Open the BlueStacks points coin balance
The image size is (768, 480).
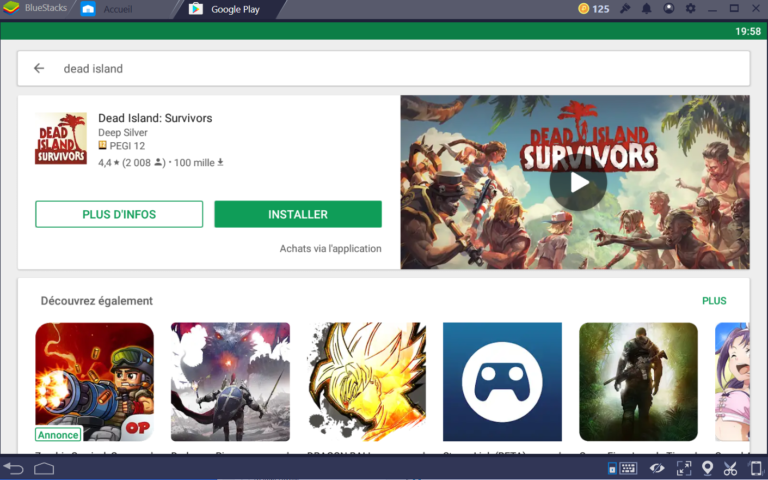coord(594,9)
